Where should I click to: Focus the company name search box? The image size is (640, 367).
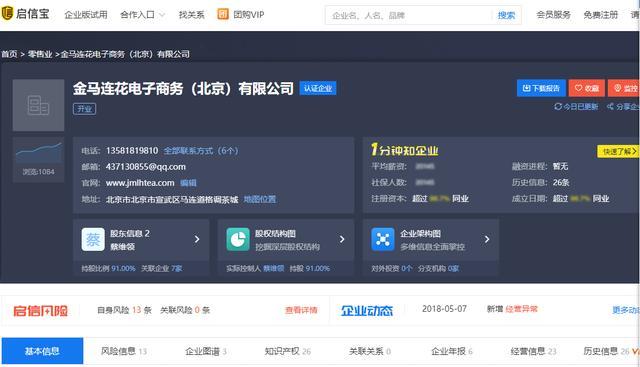[409, 16]
